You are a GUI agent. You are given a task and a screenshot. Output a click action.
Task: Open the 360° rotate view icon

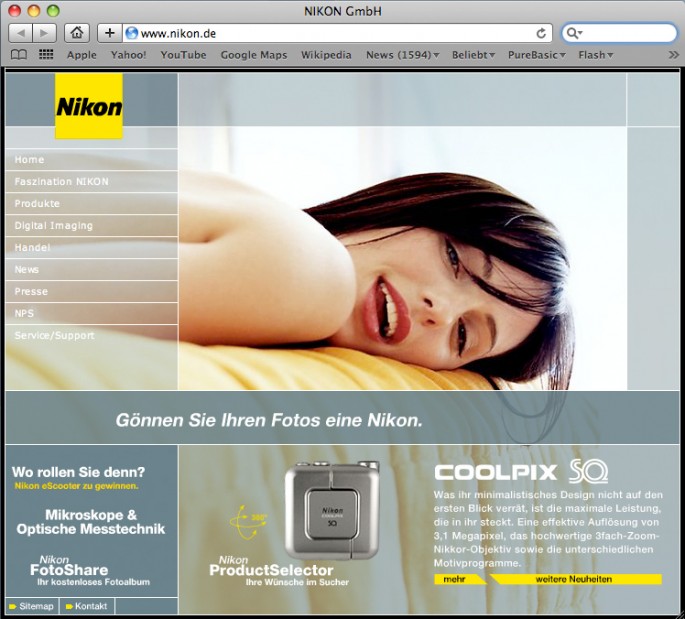[248, 521]
